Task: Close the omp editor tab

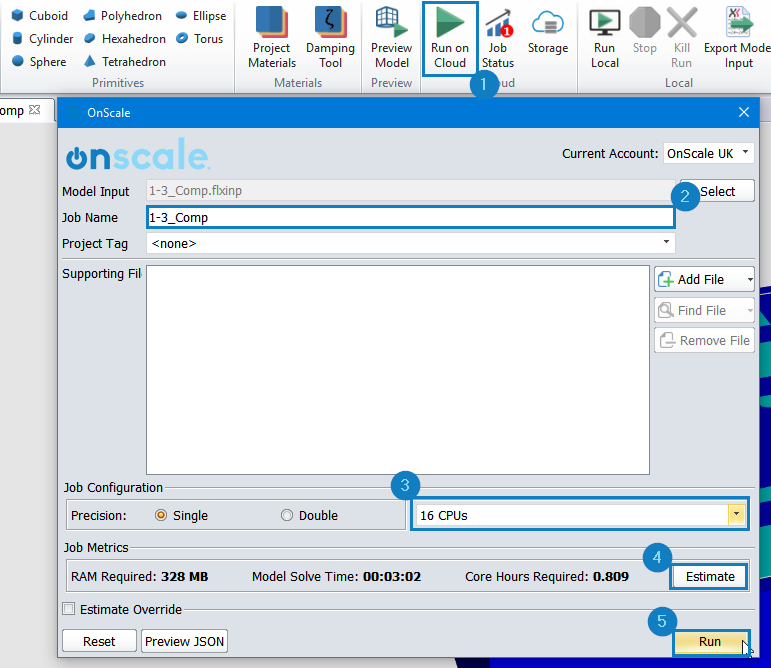Action: (x=34, y=110)
